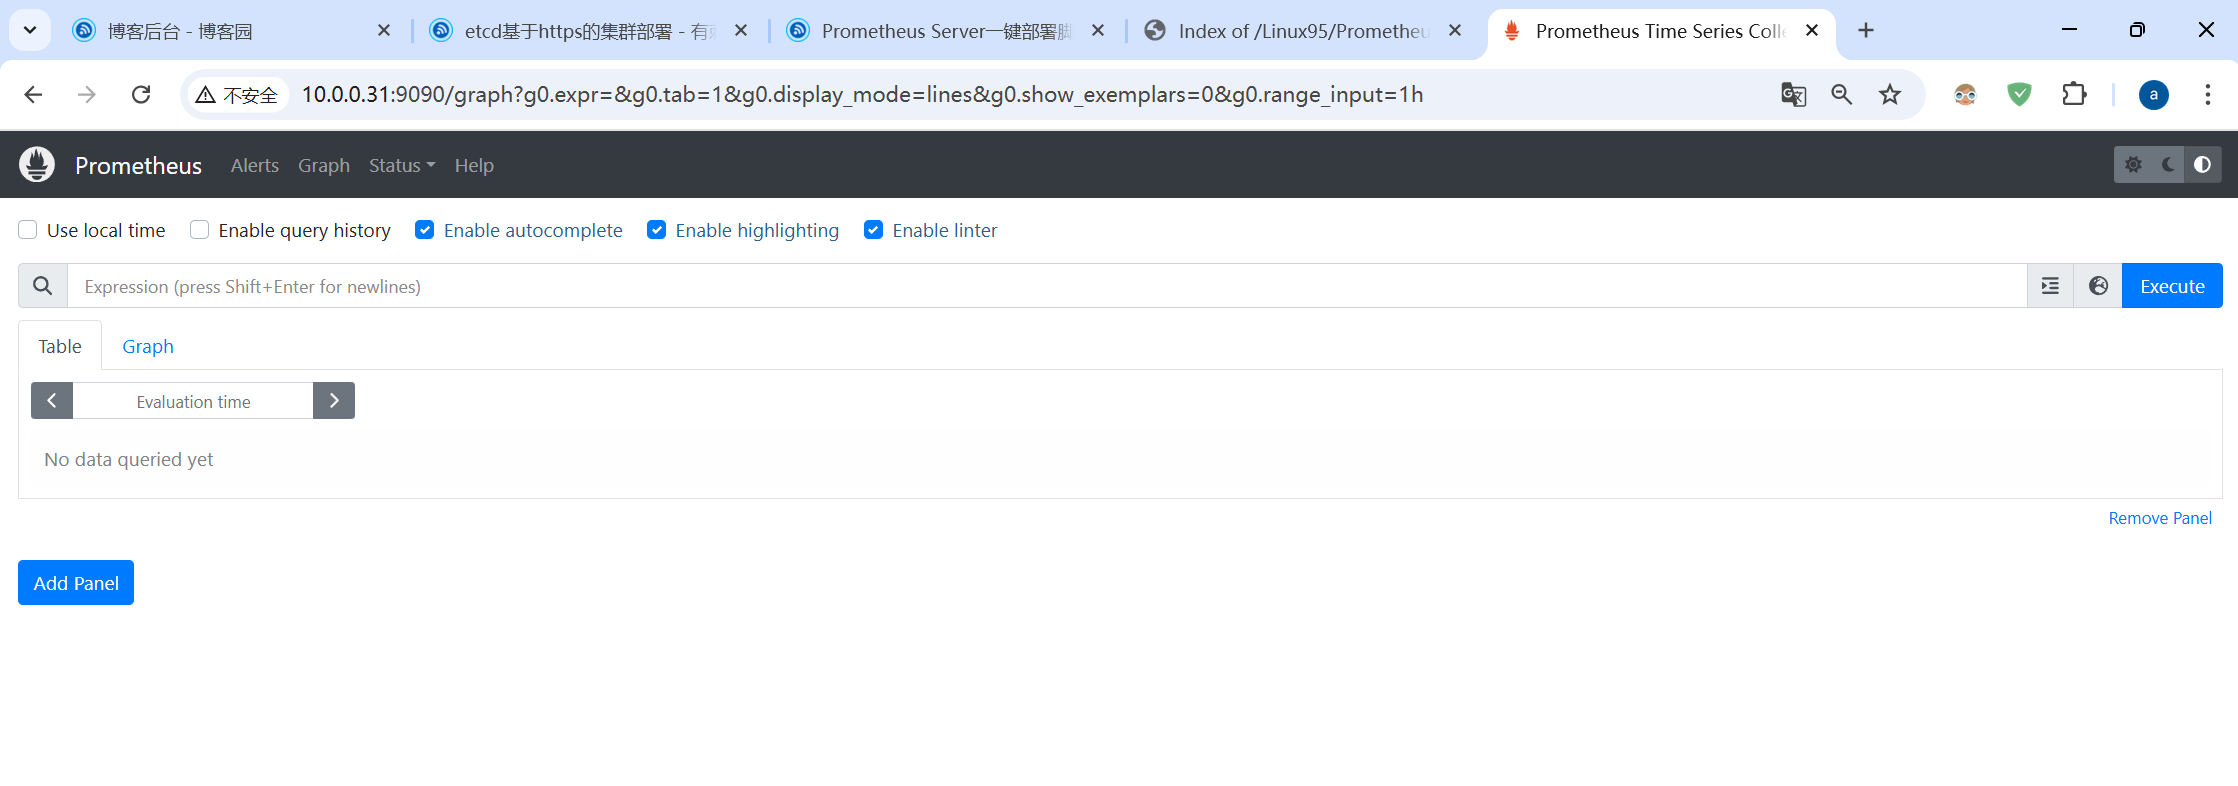The height and width of the screenshot is (786, 2238).
Task: Open the Extensions puzzle icon
Action: click(x=2074, y=95)
